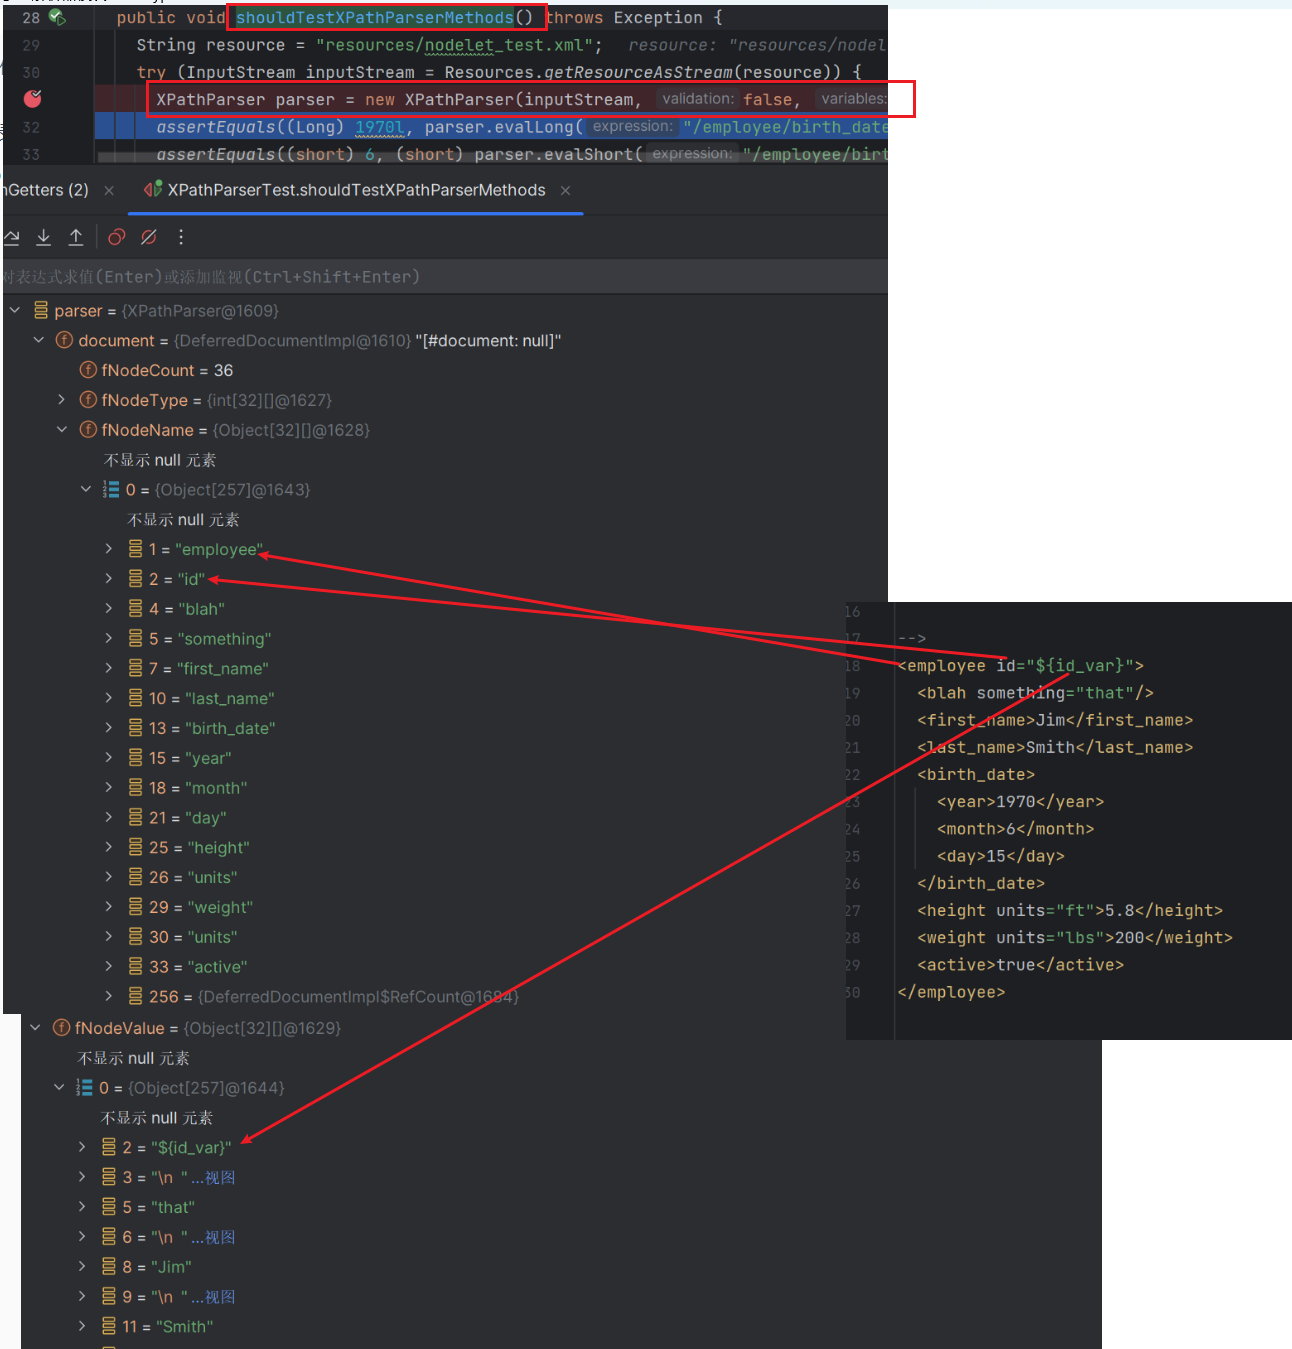
Task: Click the object icon beside 4 = "blah"
Action: (135, 609)
